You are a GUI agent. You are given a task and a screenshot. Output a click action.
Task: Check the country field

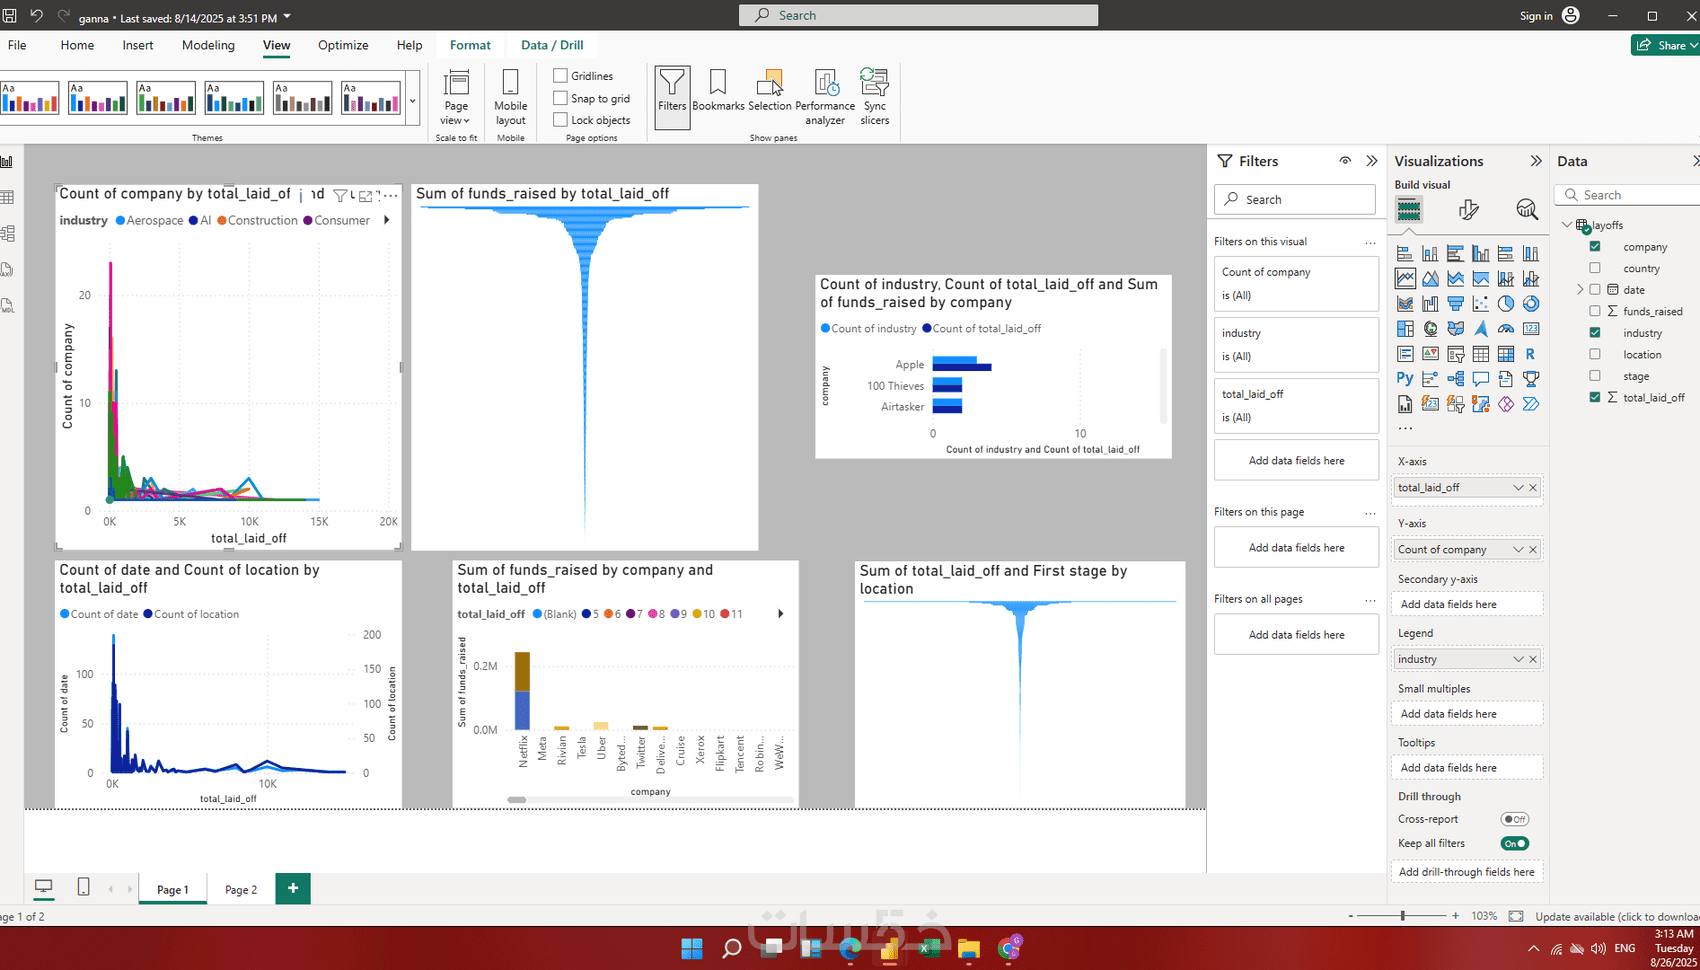click(x=1595, y=268)
